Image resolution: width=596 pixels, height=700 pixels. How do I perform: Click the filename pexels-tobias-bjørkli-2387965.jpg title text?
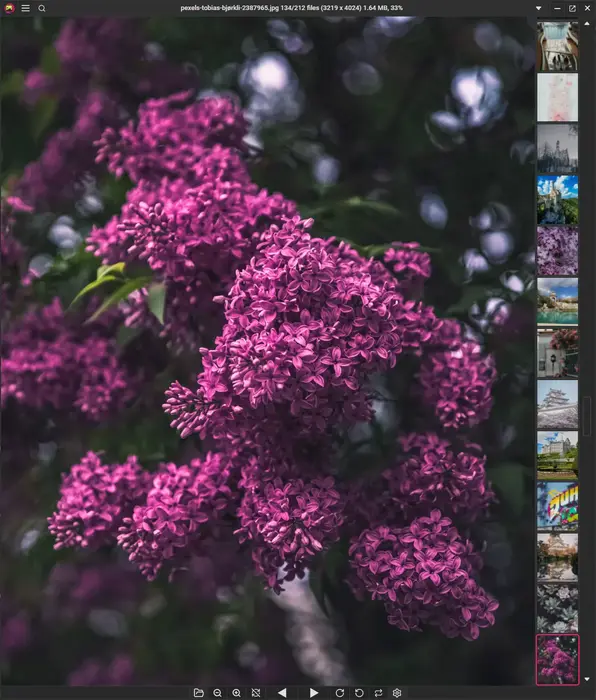[x=229, y=8]
